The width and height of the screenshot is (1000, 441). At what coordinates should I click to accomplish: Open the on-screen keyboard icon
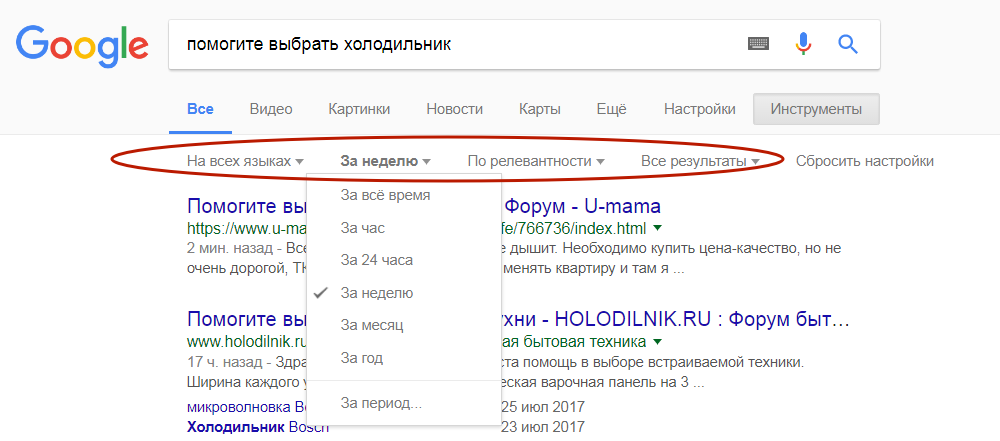click(758, 44)
